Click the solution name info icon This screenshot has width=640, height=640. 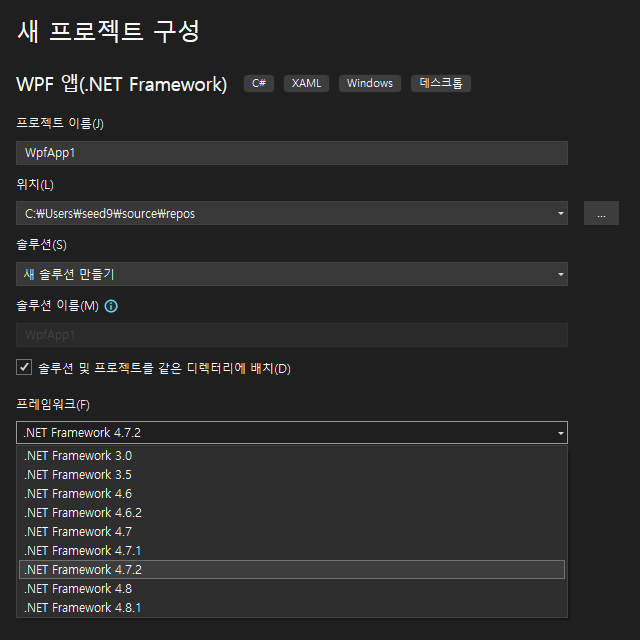click(x=111, y=306)
